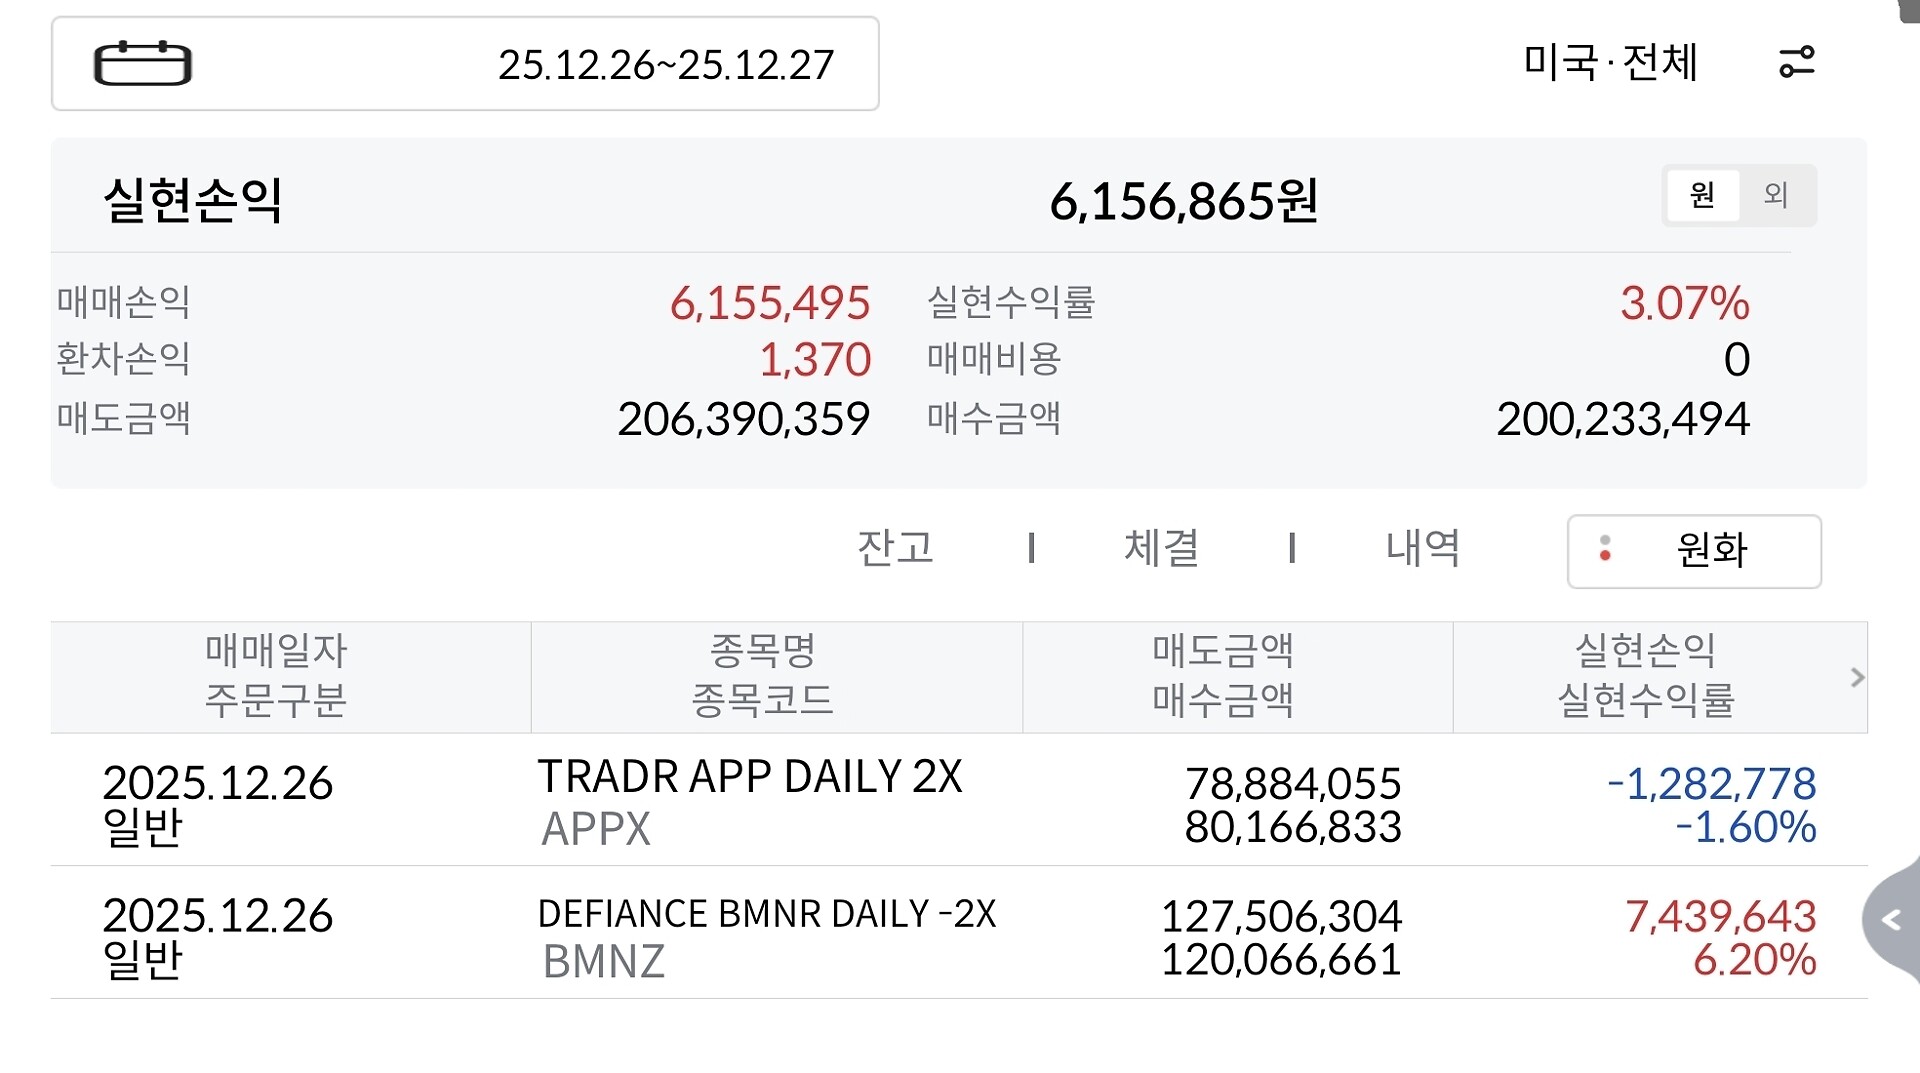Switch currency toggle to 외
Screen dimensions: 1920x1073
click(1776, 195)
